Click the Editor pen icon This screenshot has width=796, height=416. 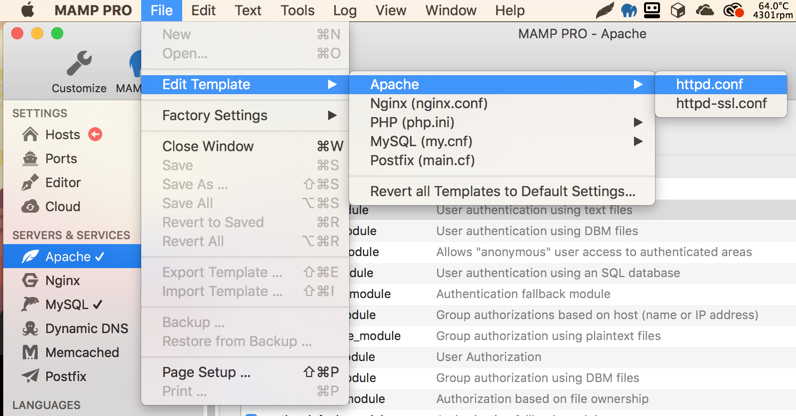pos(30,182)
